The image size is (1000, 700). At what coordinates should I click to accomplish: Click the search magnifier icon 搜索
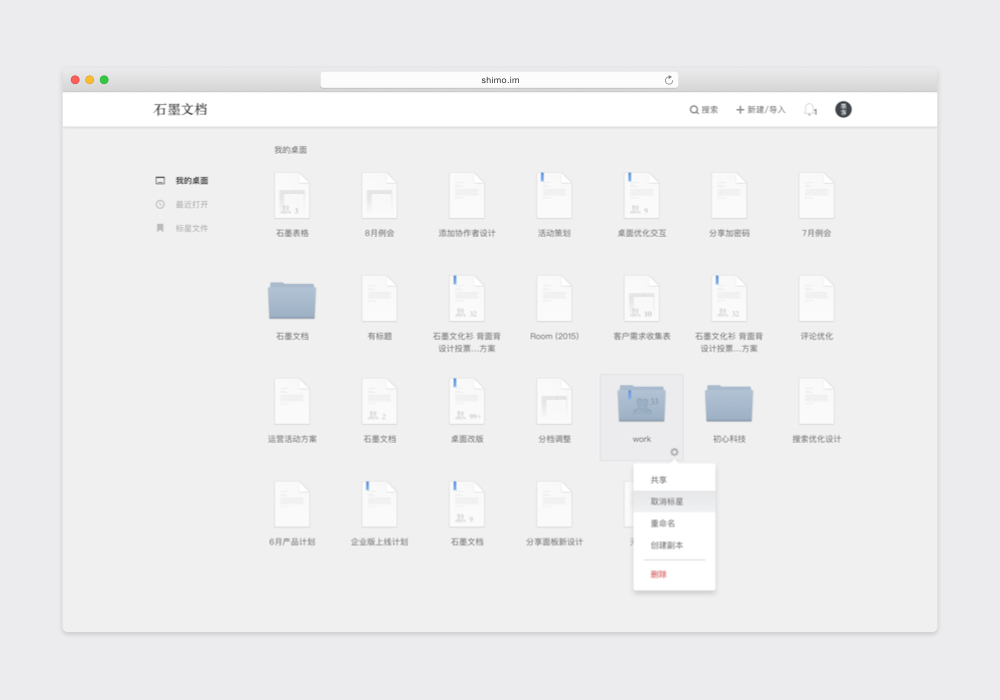[x=694, y=110]
